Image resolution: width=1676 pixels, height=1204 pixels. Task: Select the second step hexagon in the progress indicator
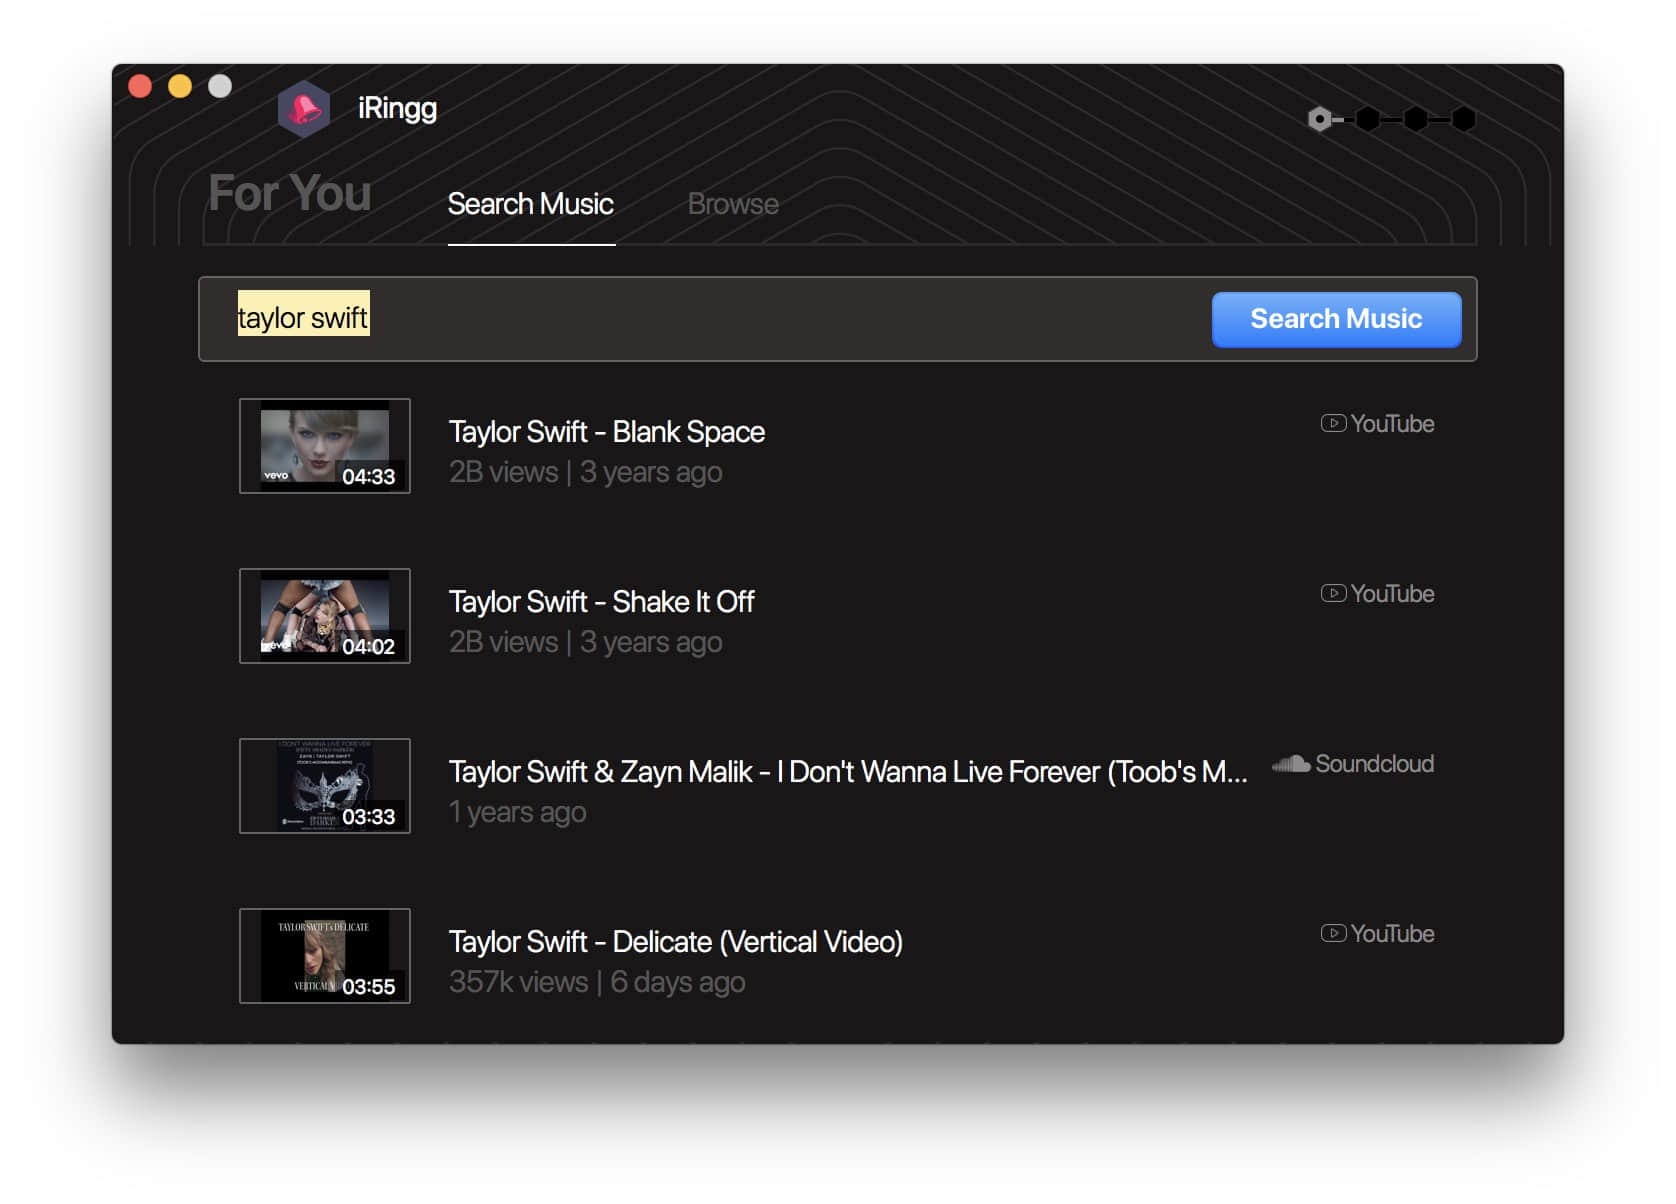(1368, 120)
